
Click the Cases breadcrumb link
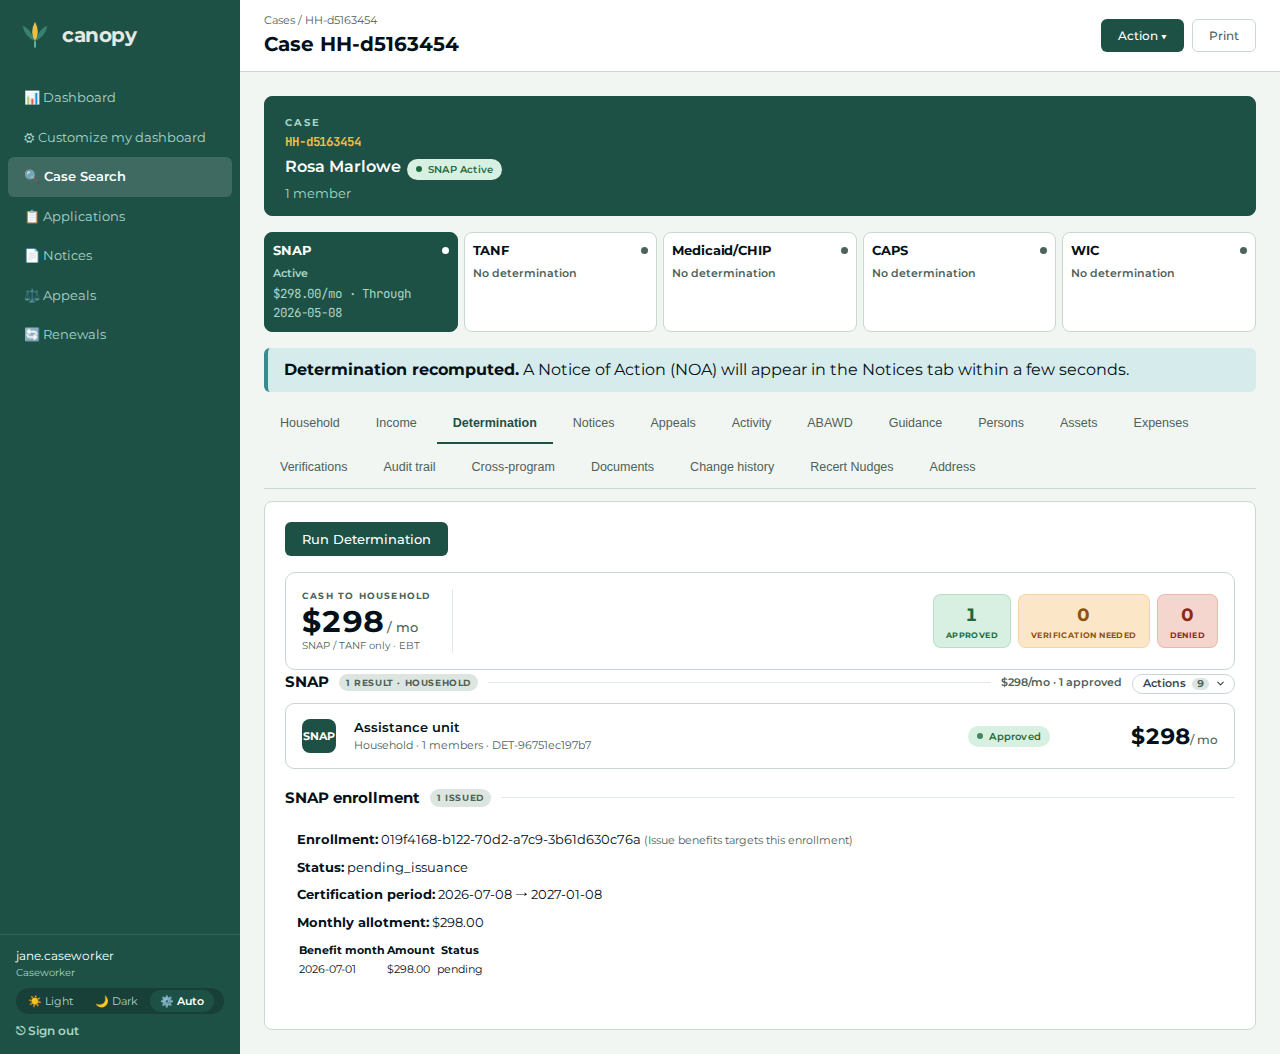pos(279,20)
